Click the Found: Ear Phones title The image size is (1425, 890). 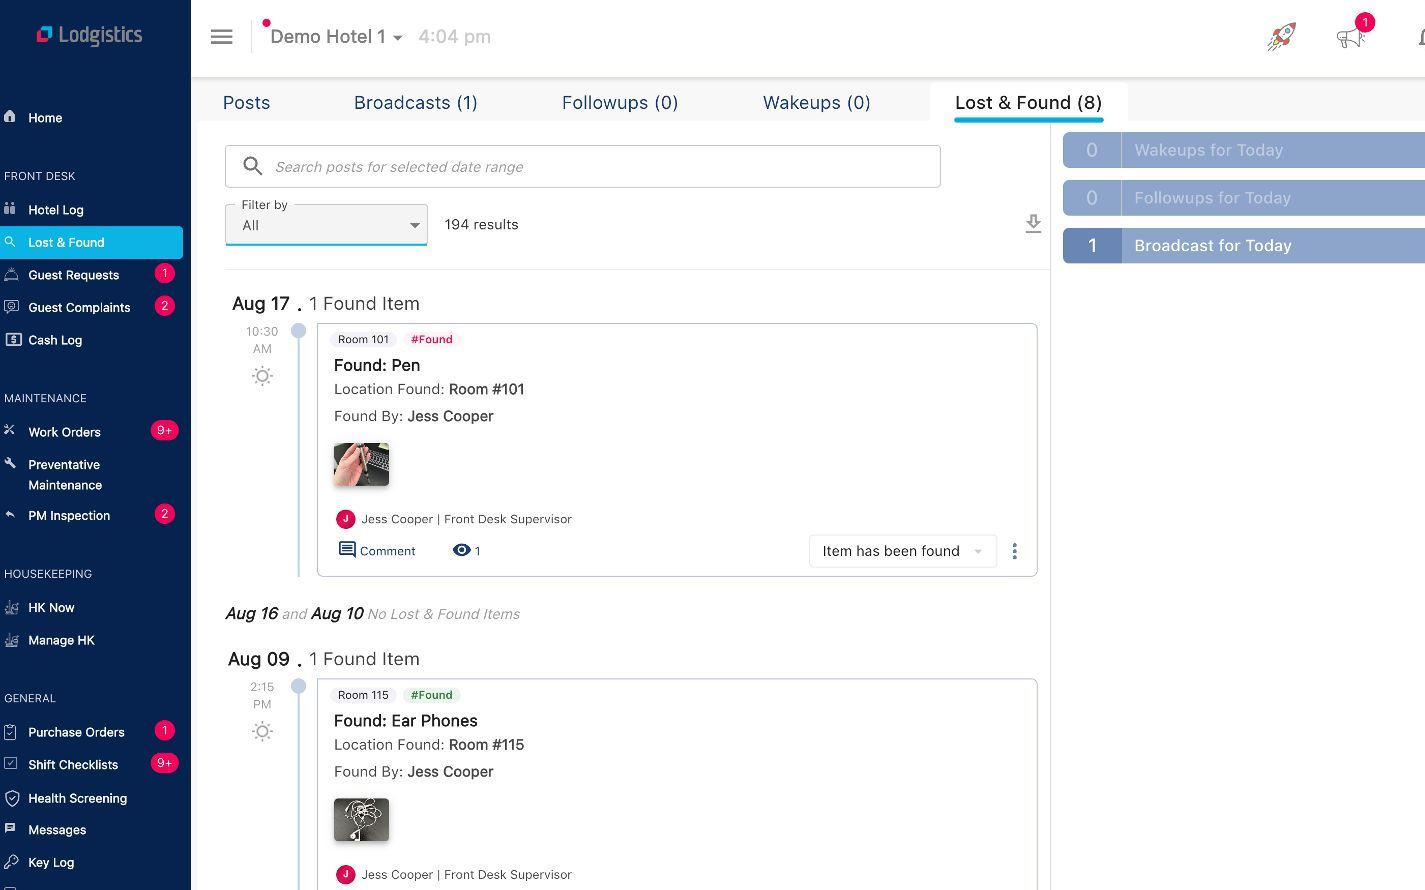point(406,721)
